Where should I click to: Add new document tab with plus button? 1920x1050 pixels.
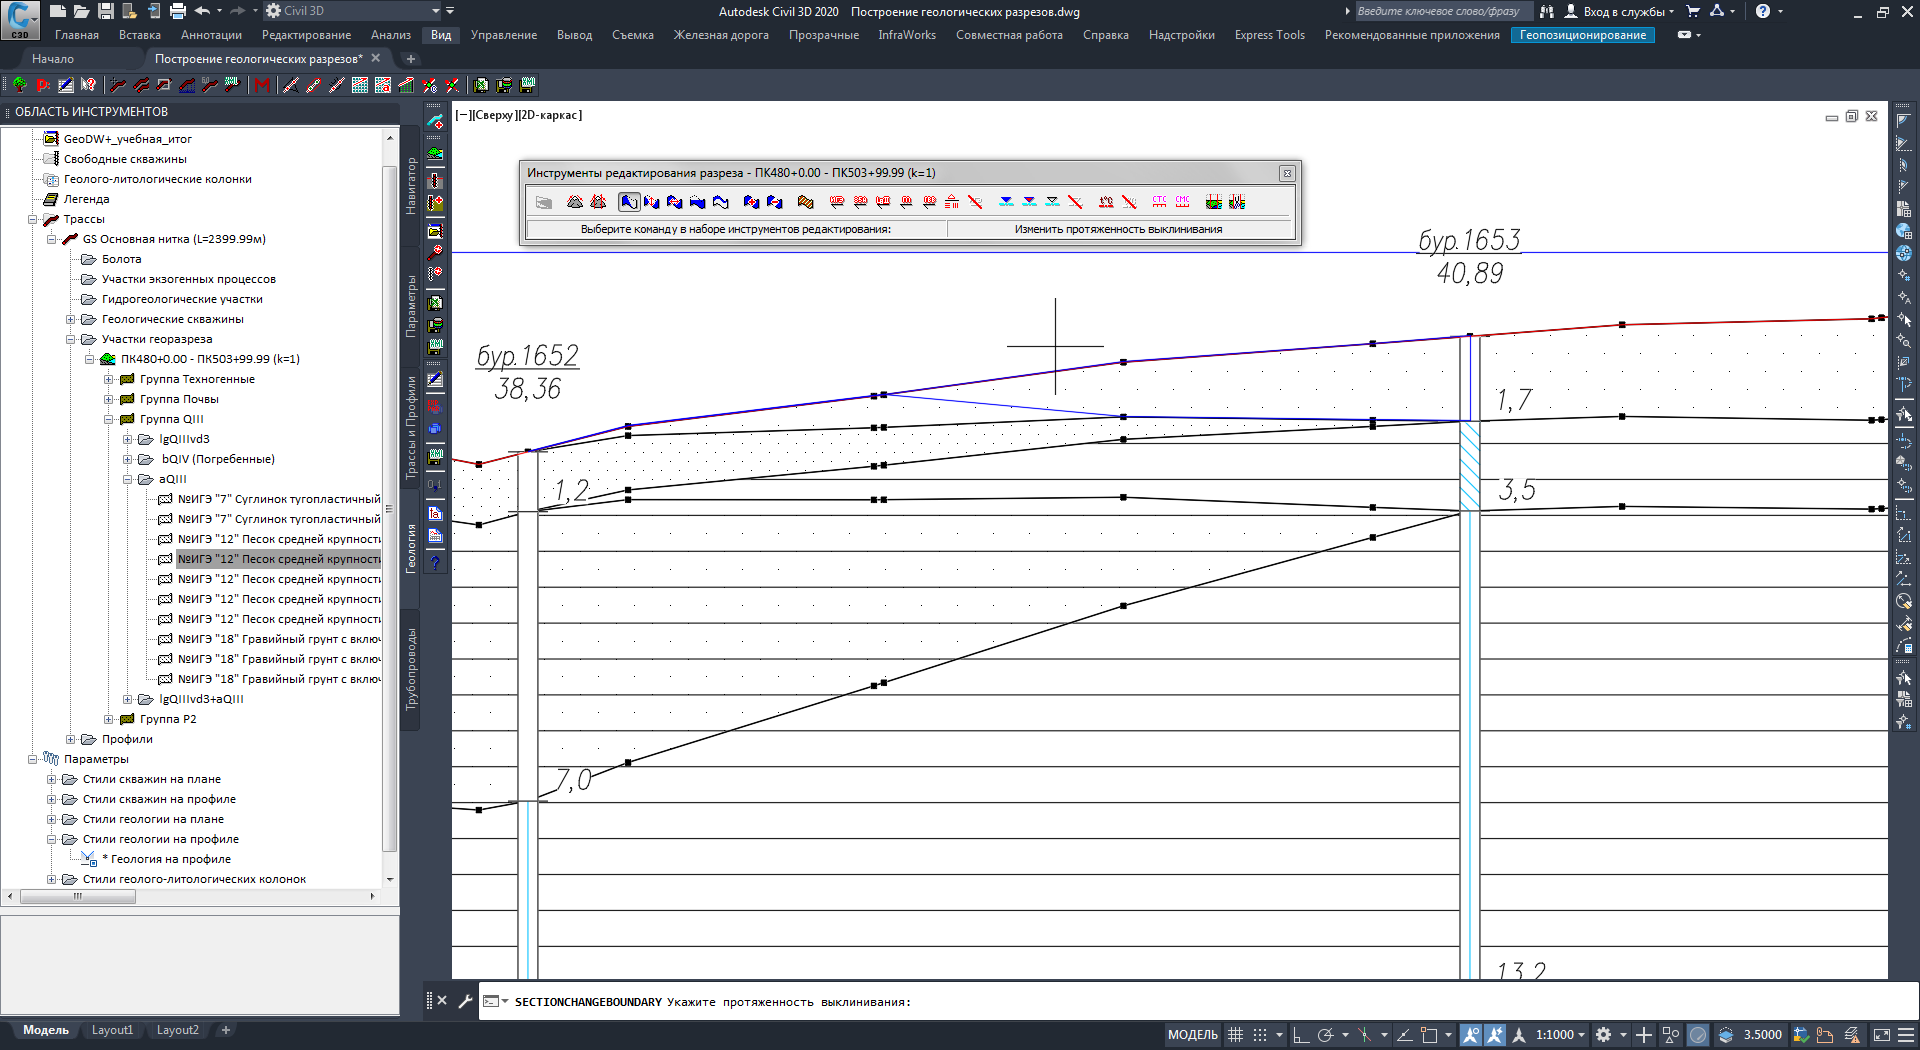pyautogui.click(x=410, y=59)
